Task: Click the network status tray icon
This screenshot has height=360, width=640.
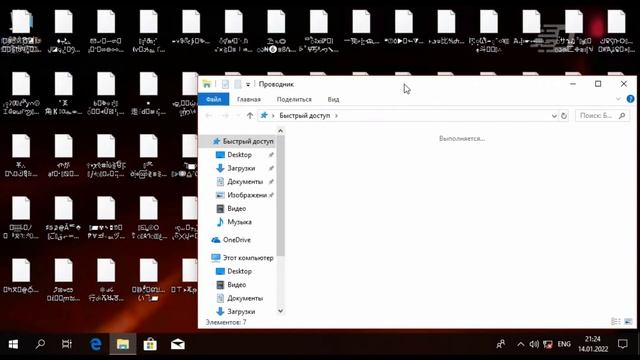Action: tap(548, 344)
